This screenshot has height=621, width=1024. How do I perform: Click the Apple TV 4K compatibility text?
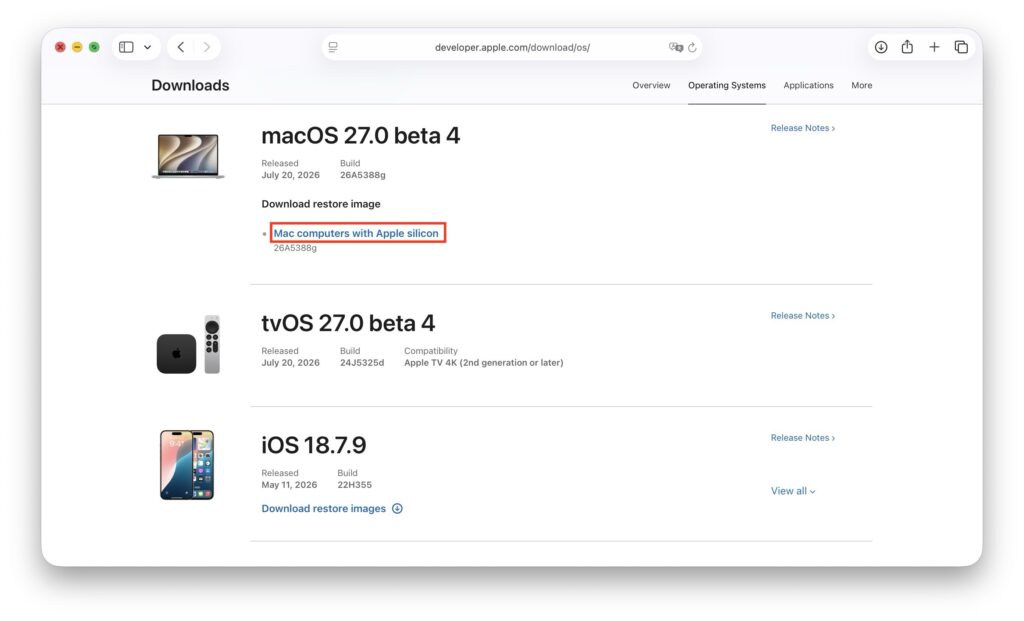coord(483,362)
